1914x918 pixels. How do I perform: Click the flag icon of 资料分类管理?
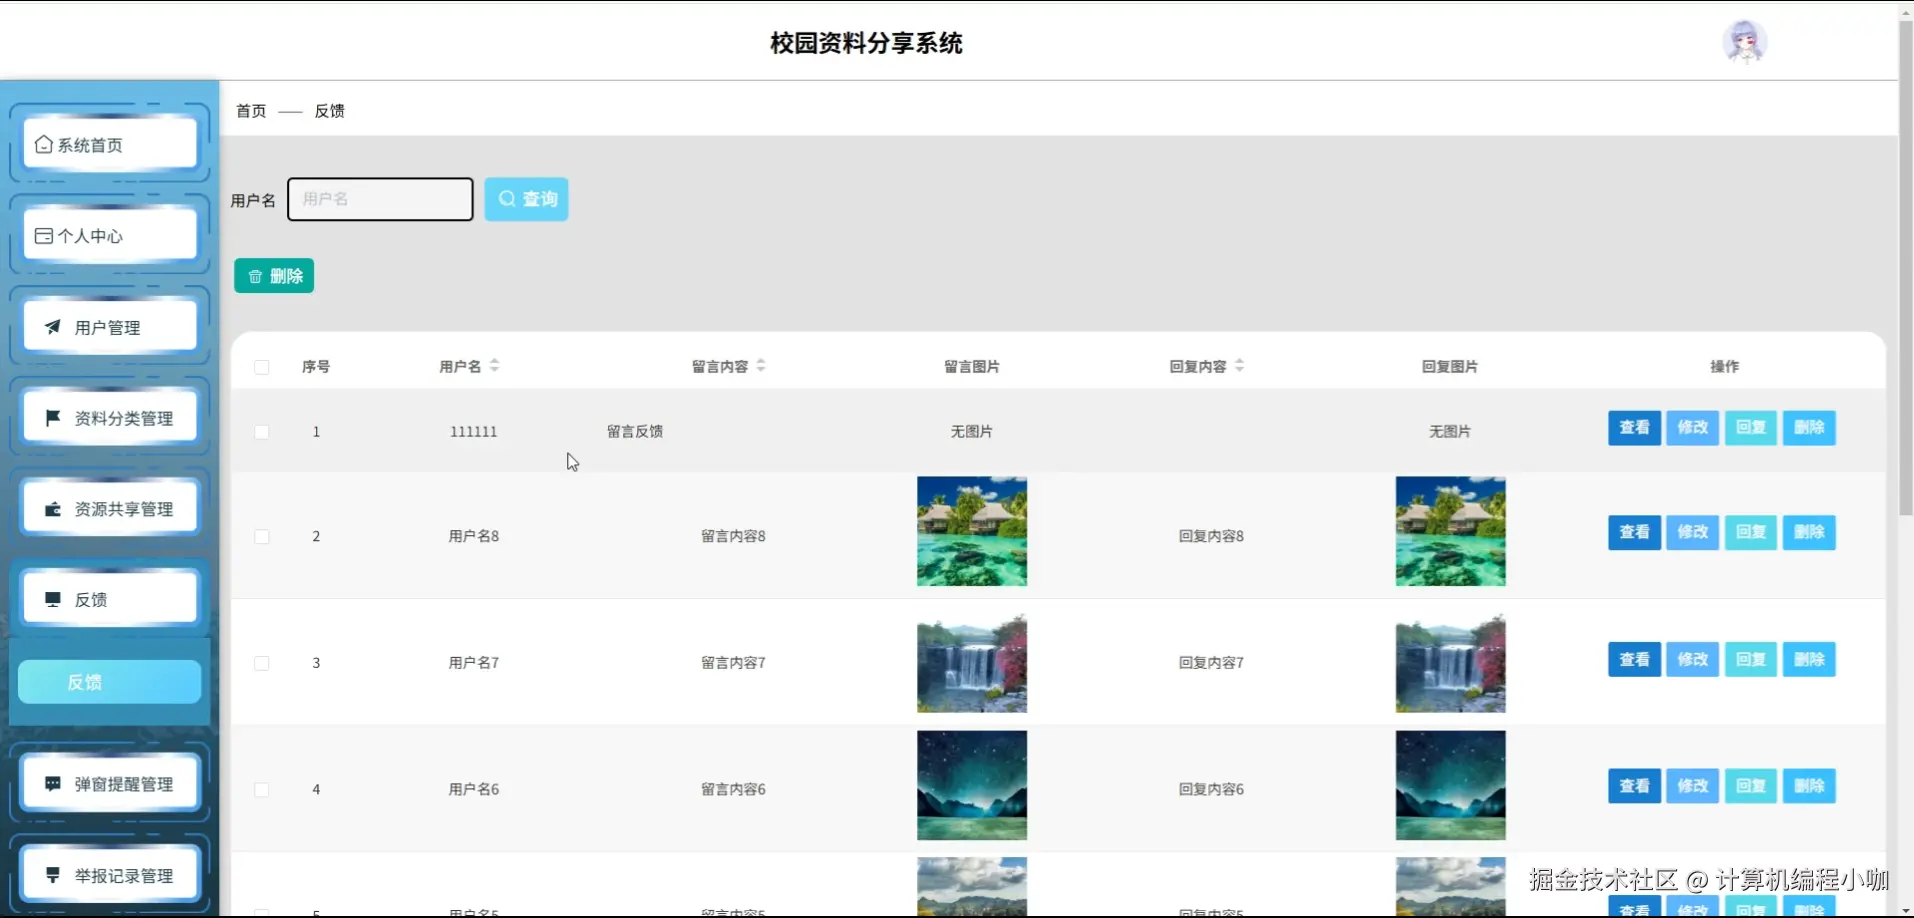click(53, 418)
